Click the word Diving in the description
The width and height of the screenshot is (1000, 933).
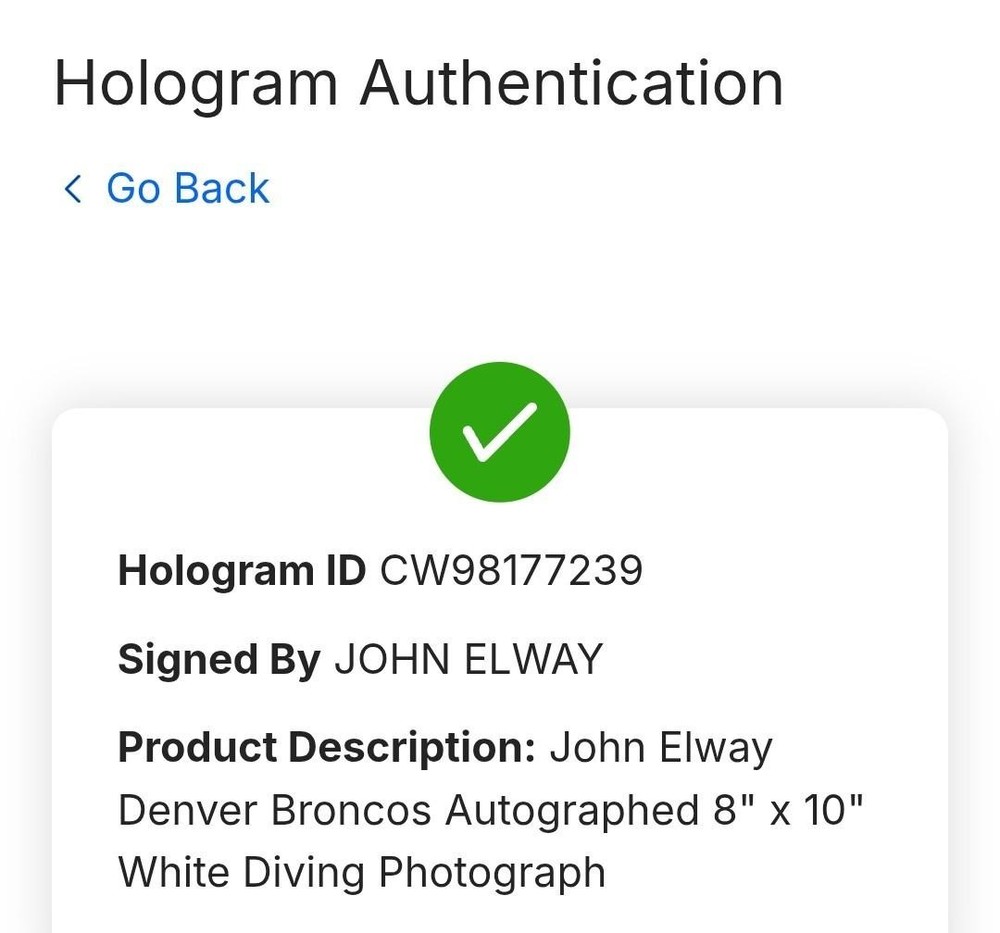tap(304, 874)
